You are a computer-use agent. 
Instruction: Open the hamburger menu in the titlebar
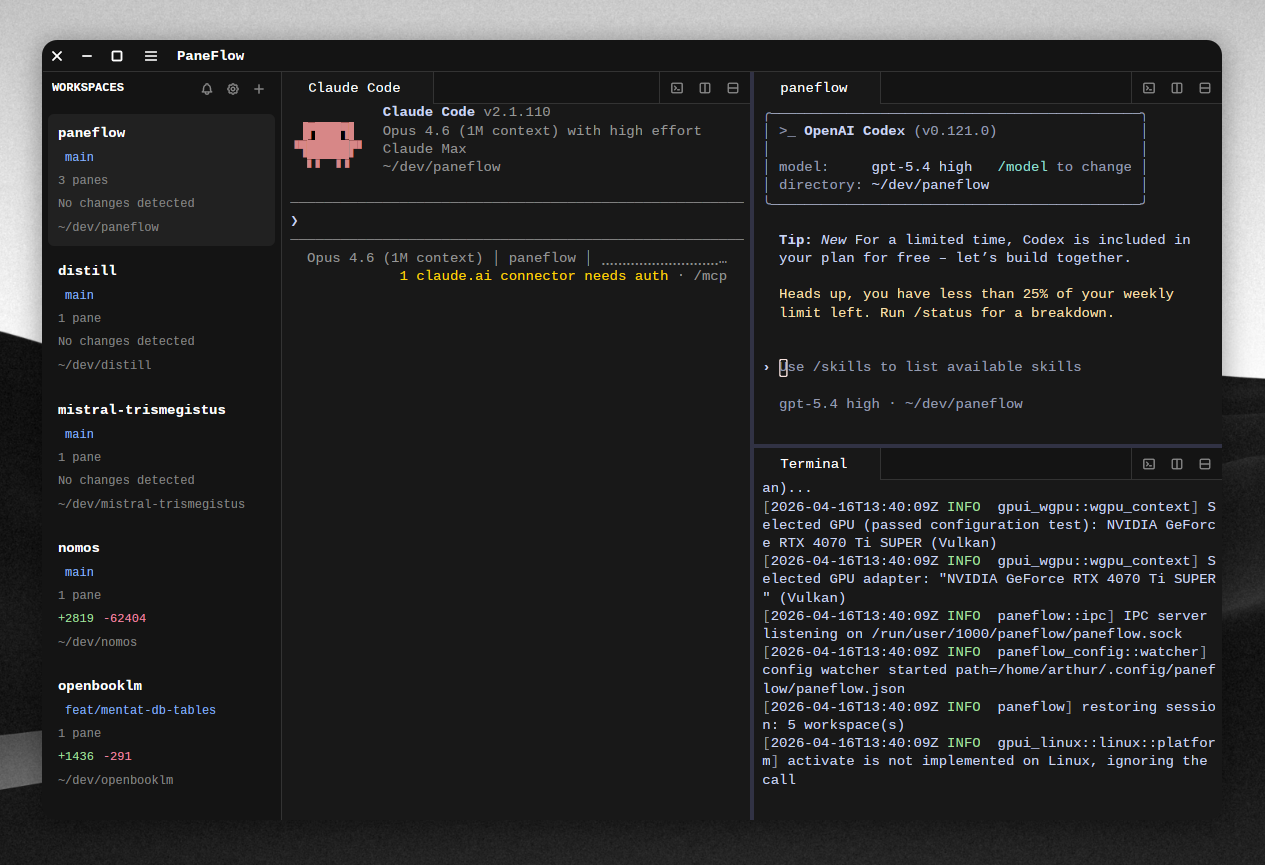[x=150, y=56]
